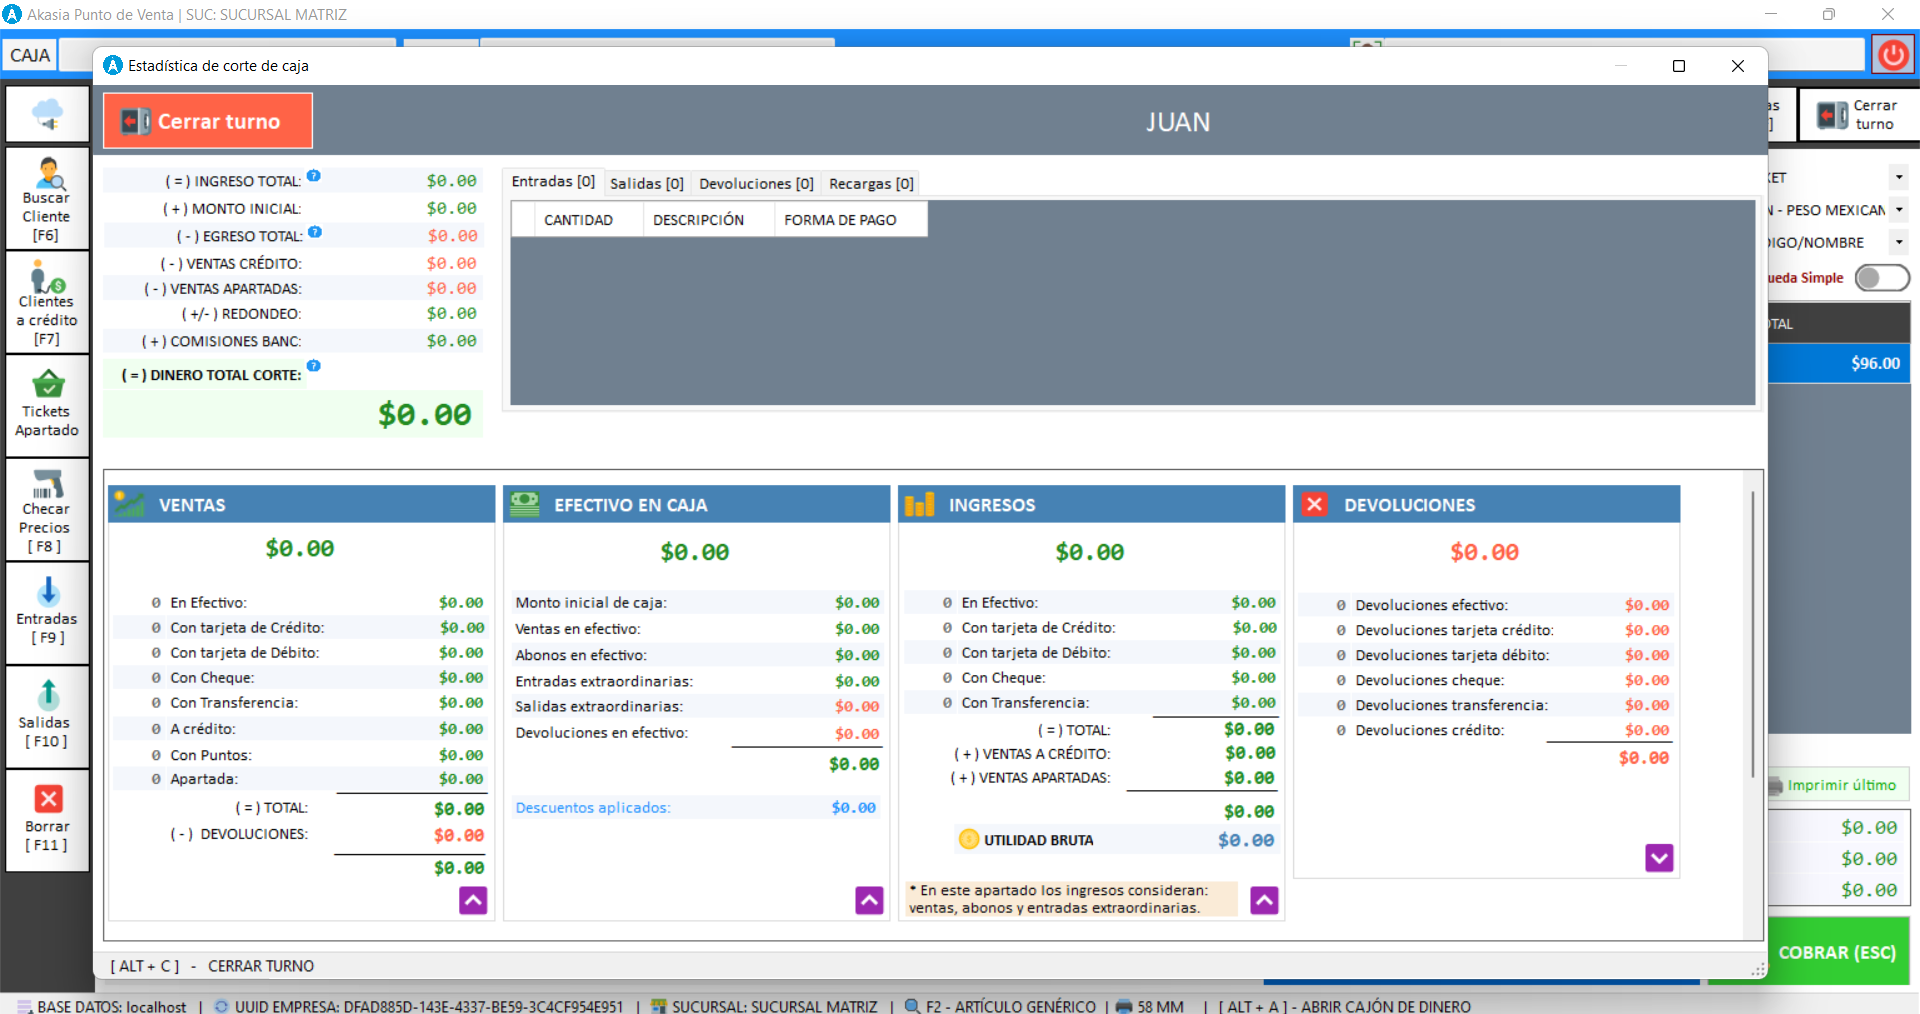1920x1014 pixels.
Task: Collapse the EFECTIVO EN CAJA panel
Action: pos(869,901)
